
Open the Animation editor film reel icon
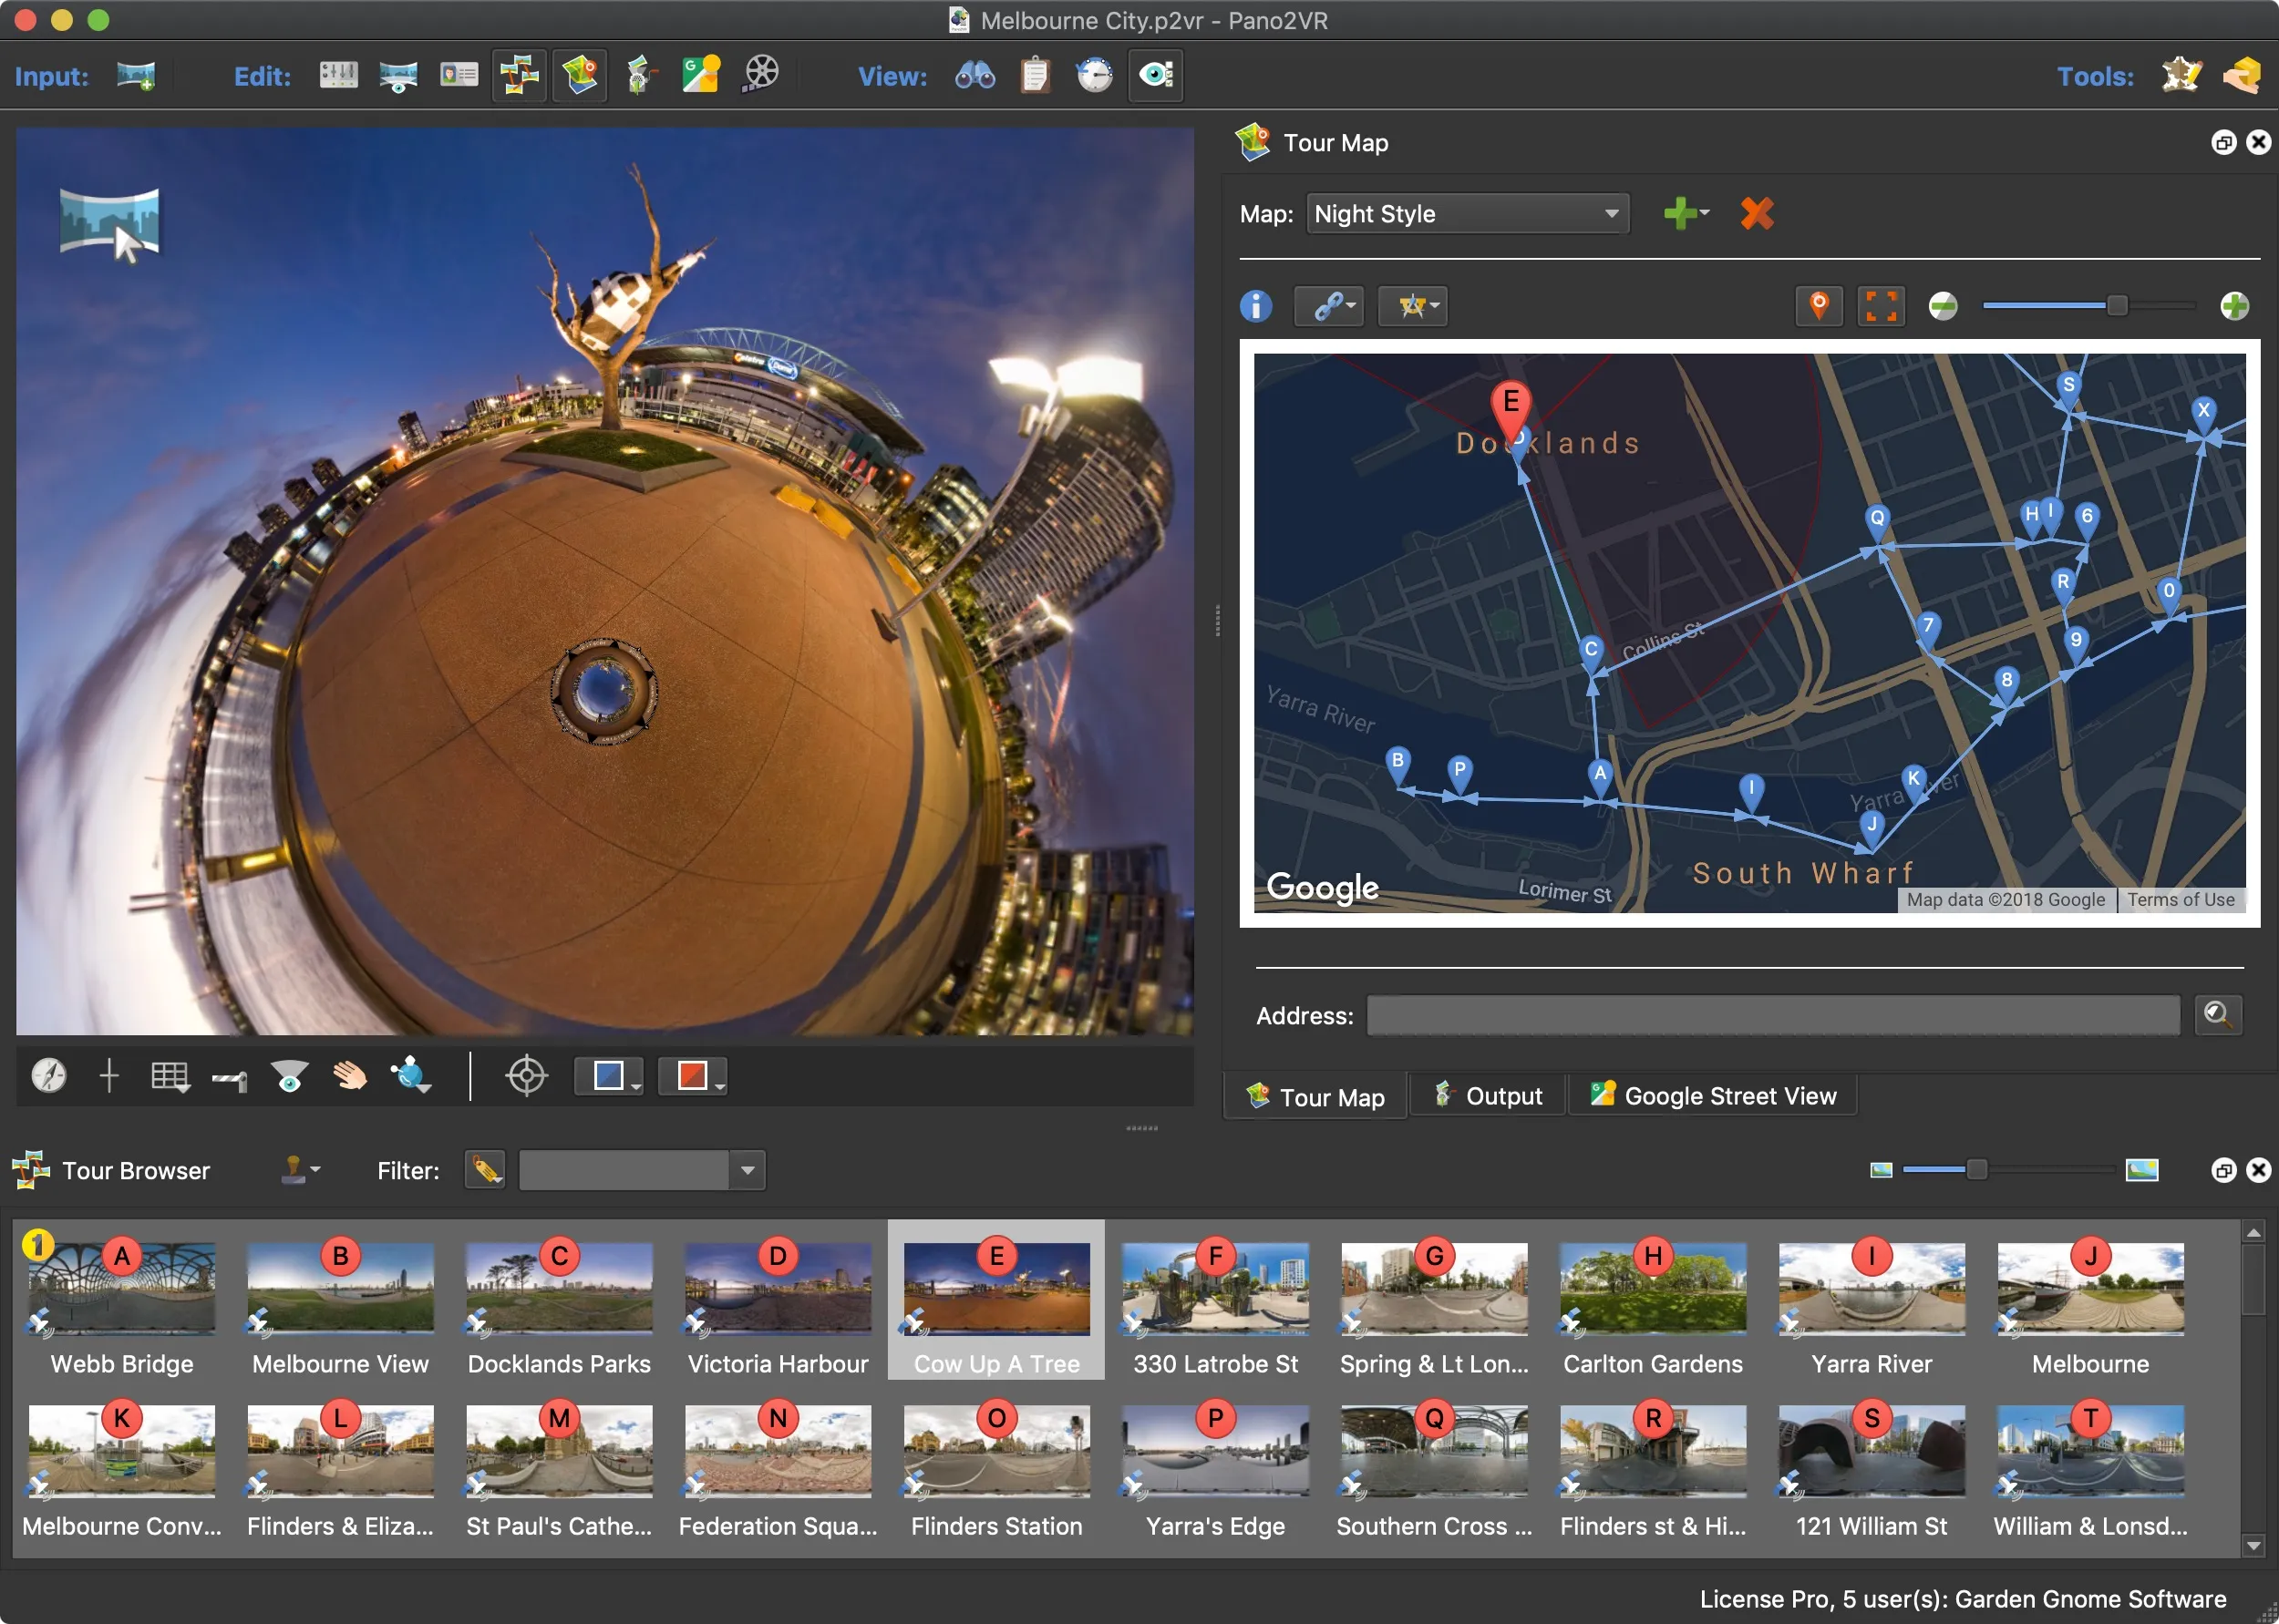click(x=761, y=74)
